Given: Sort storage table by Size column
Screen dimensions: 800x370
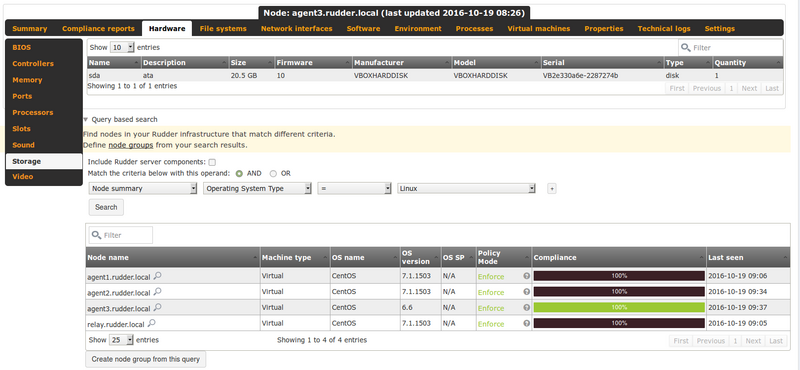Looking at the screenshot, I should [x=252, y=63].
